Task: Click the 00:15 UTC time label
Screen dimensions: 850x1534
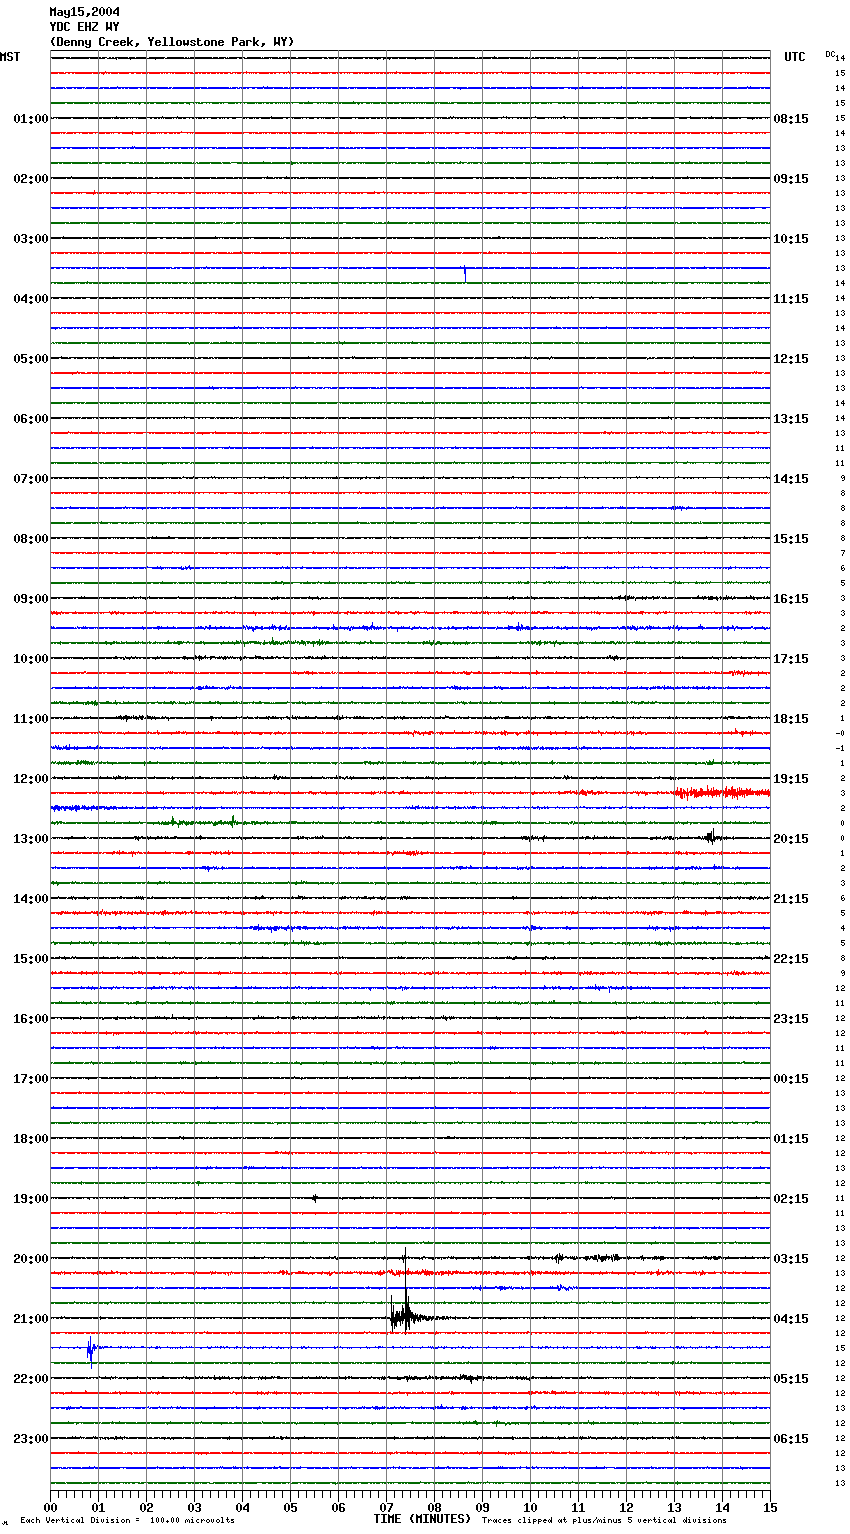Action: coord(791,1079)
